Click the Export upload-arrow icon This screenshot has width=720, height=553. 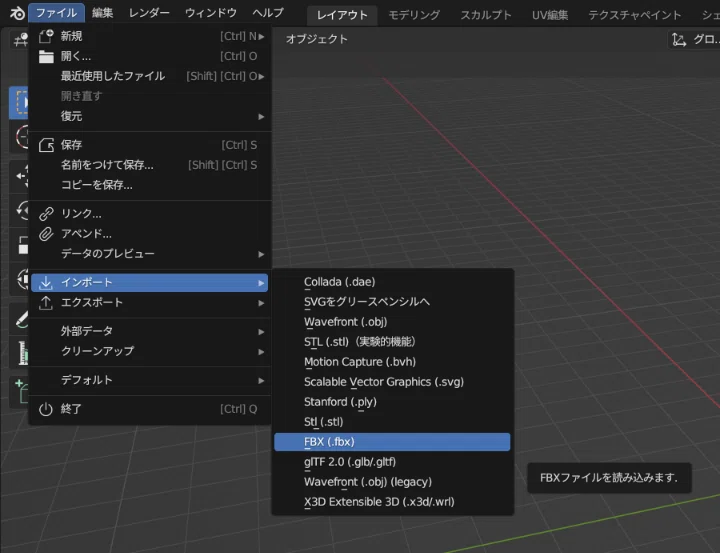tap(45, 303)
